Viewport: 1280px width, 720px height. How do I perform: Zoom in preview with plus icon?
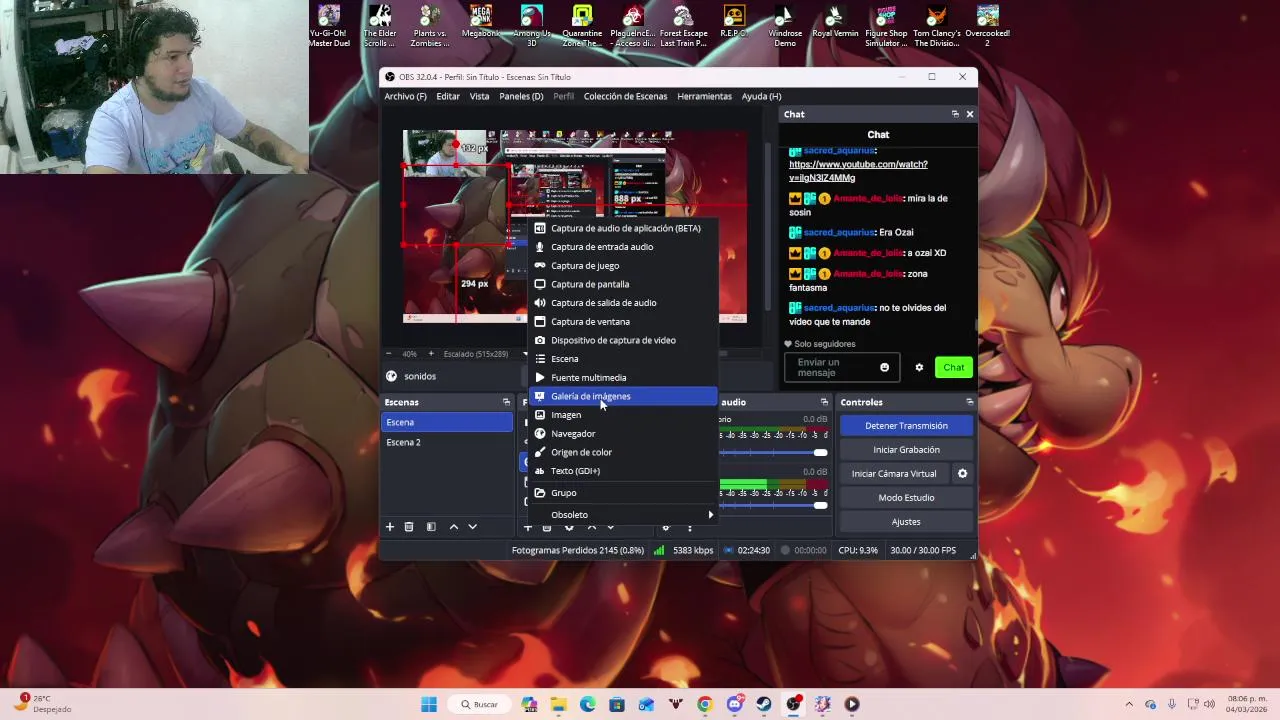pos(431,354)
